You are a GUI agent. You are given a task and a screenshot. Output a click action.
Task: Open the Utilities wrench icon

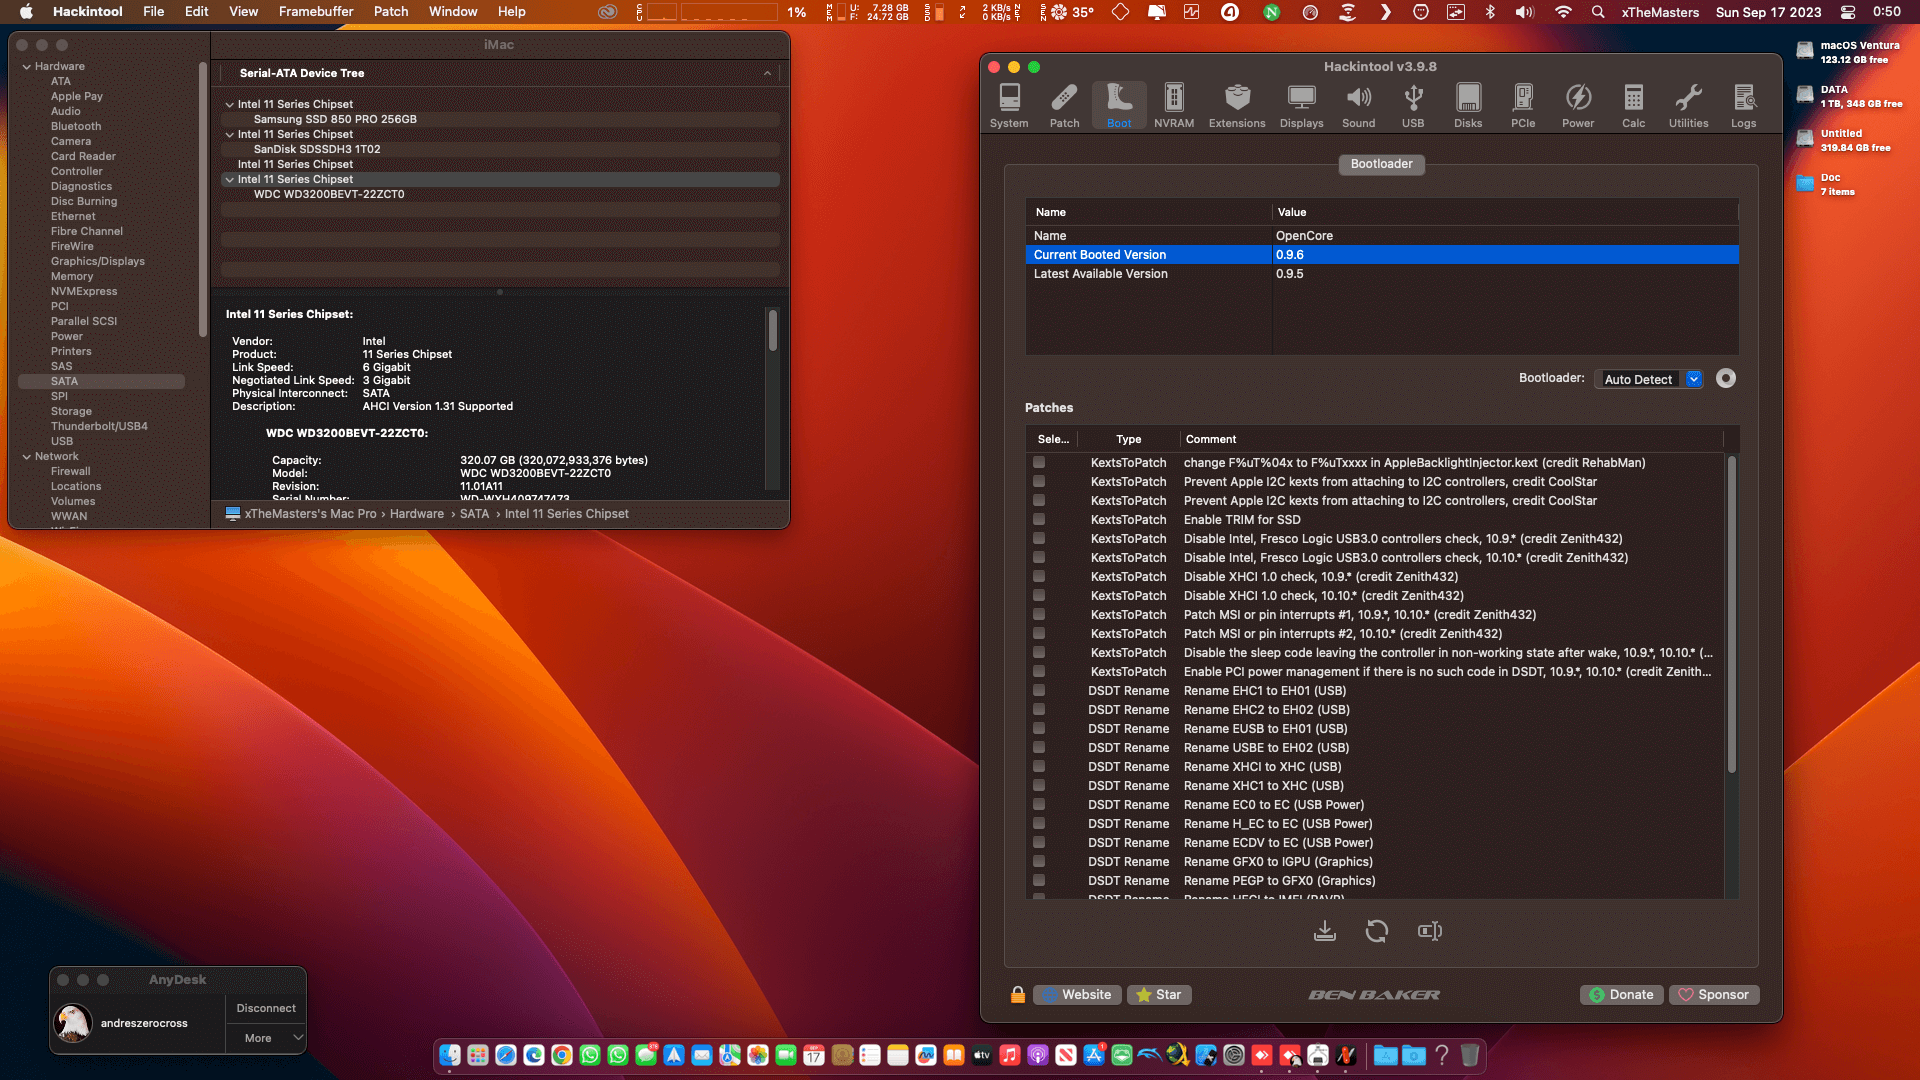coord(1688,106)
